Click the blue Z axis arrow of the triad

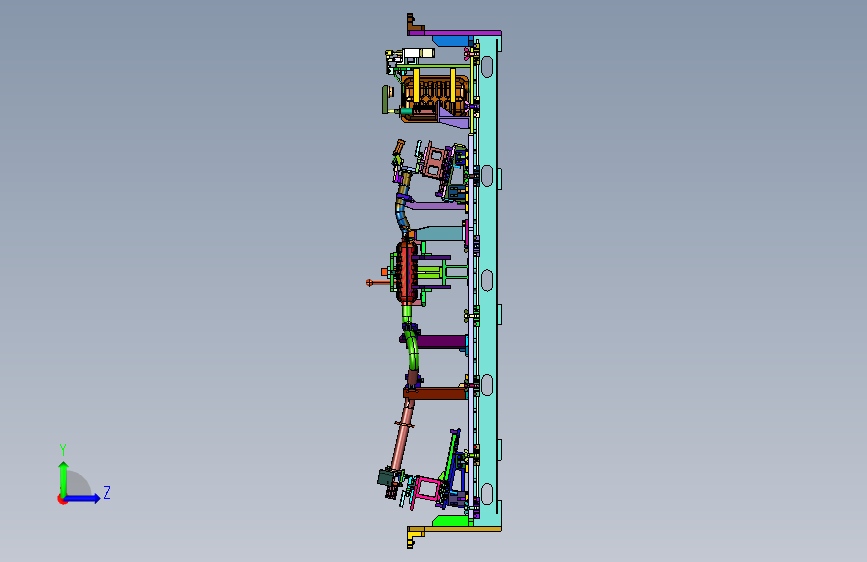tap(83, 498)
